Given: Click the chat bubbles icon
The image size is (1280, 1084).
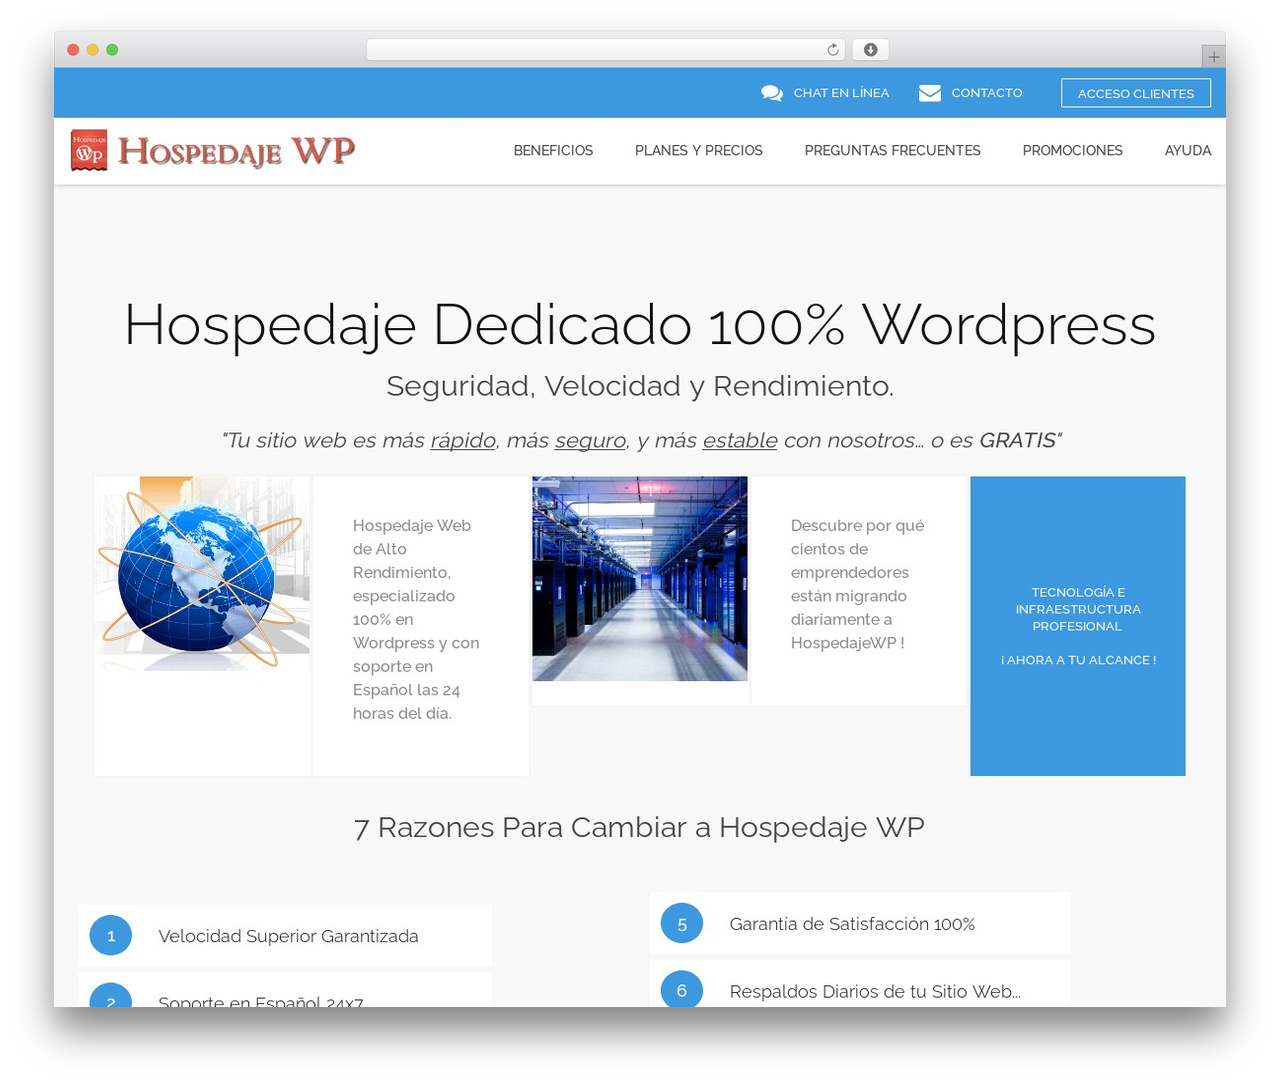Looking at the screenshot, I should 772,93.
